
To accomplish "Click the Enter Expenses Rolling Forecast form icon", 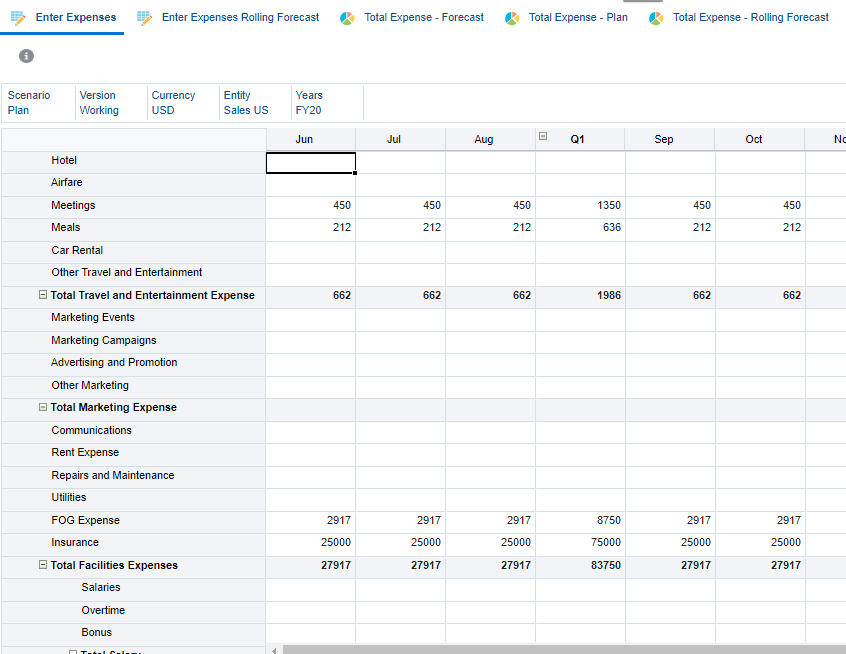I will [143, 17].
